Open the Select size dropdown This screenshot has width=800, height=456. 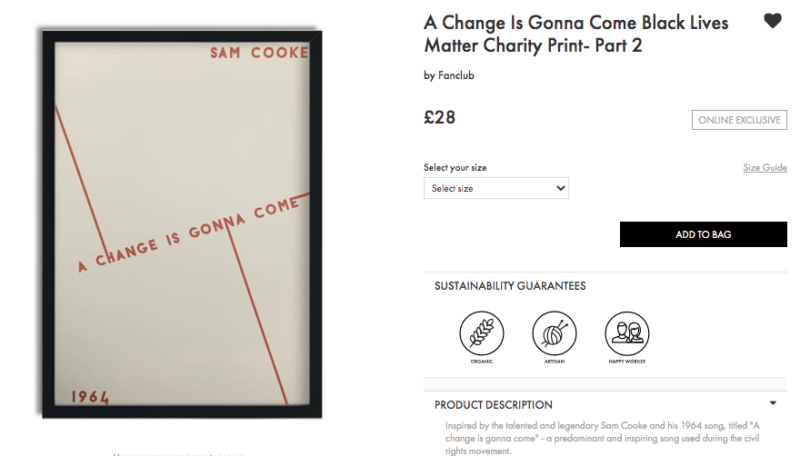[x=495, y=188]
